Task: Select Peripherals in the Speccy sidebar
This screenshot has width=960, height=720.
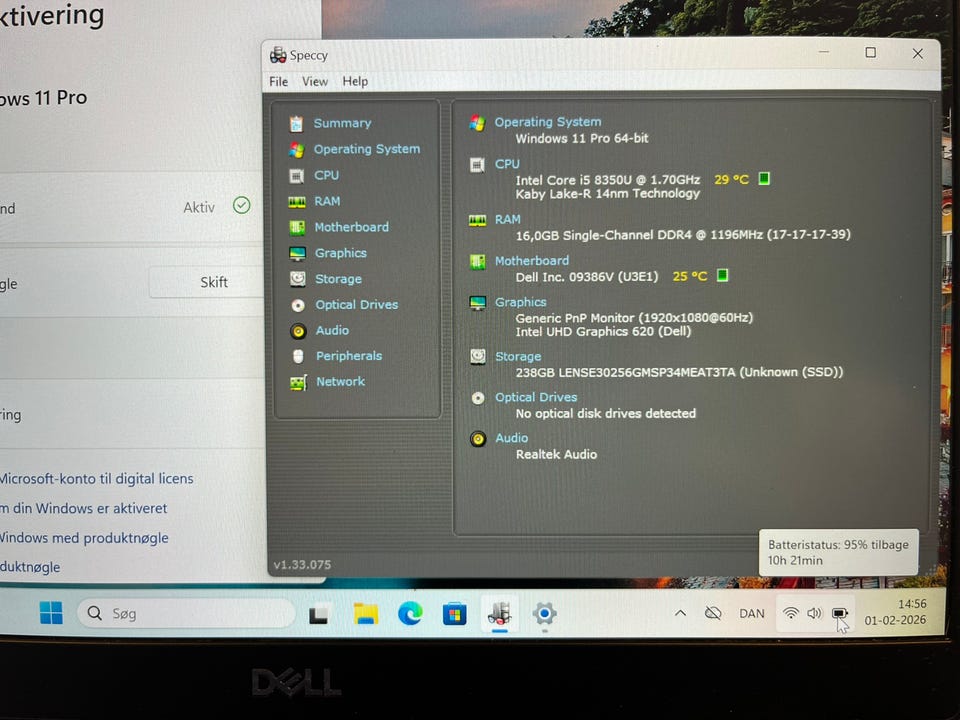Action: pyautogui.click(x=348, y=356)
